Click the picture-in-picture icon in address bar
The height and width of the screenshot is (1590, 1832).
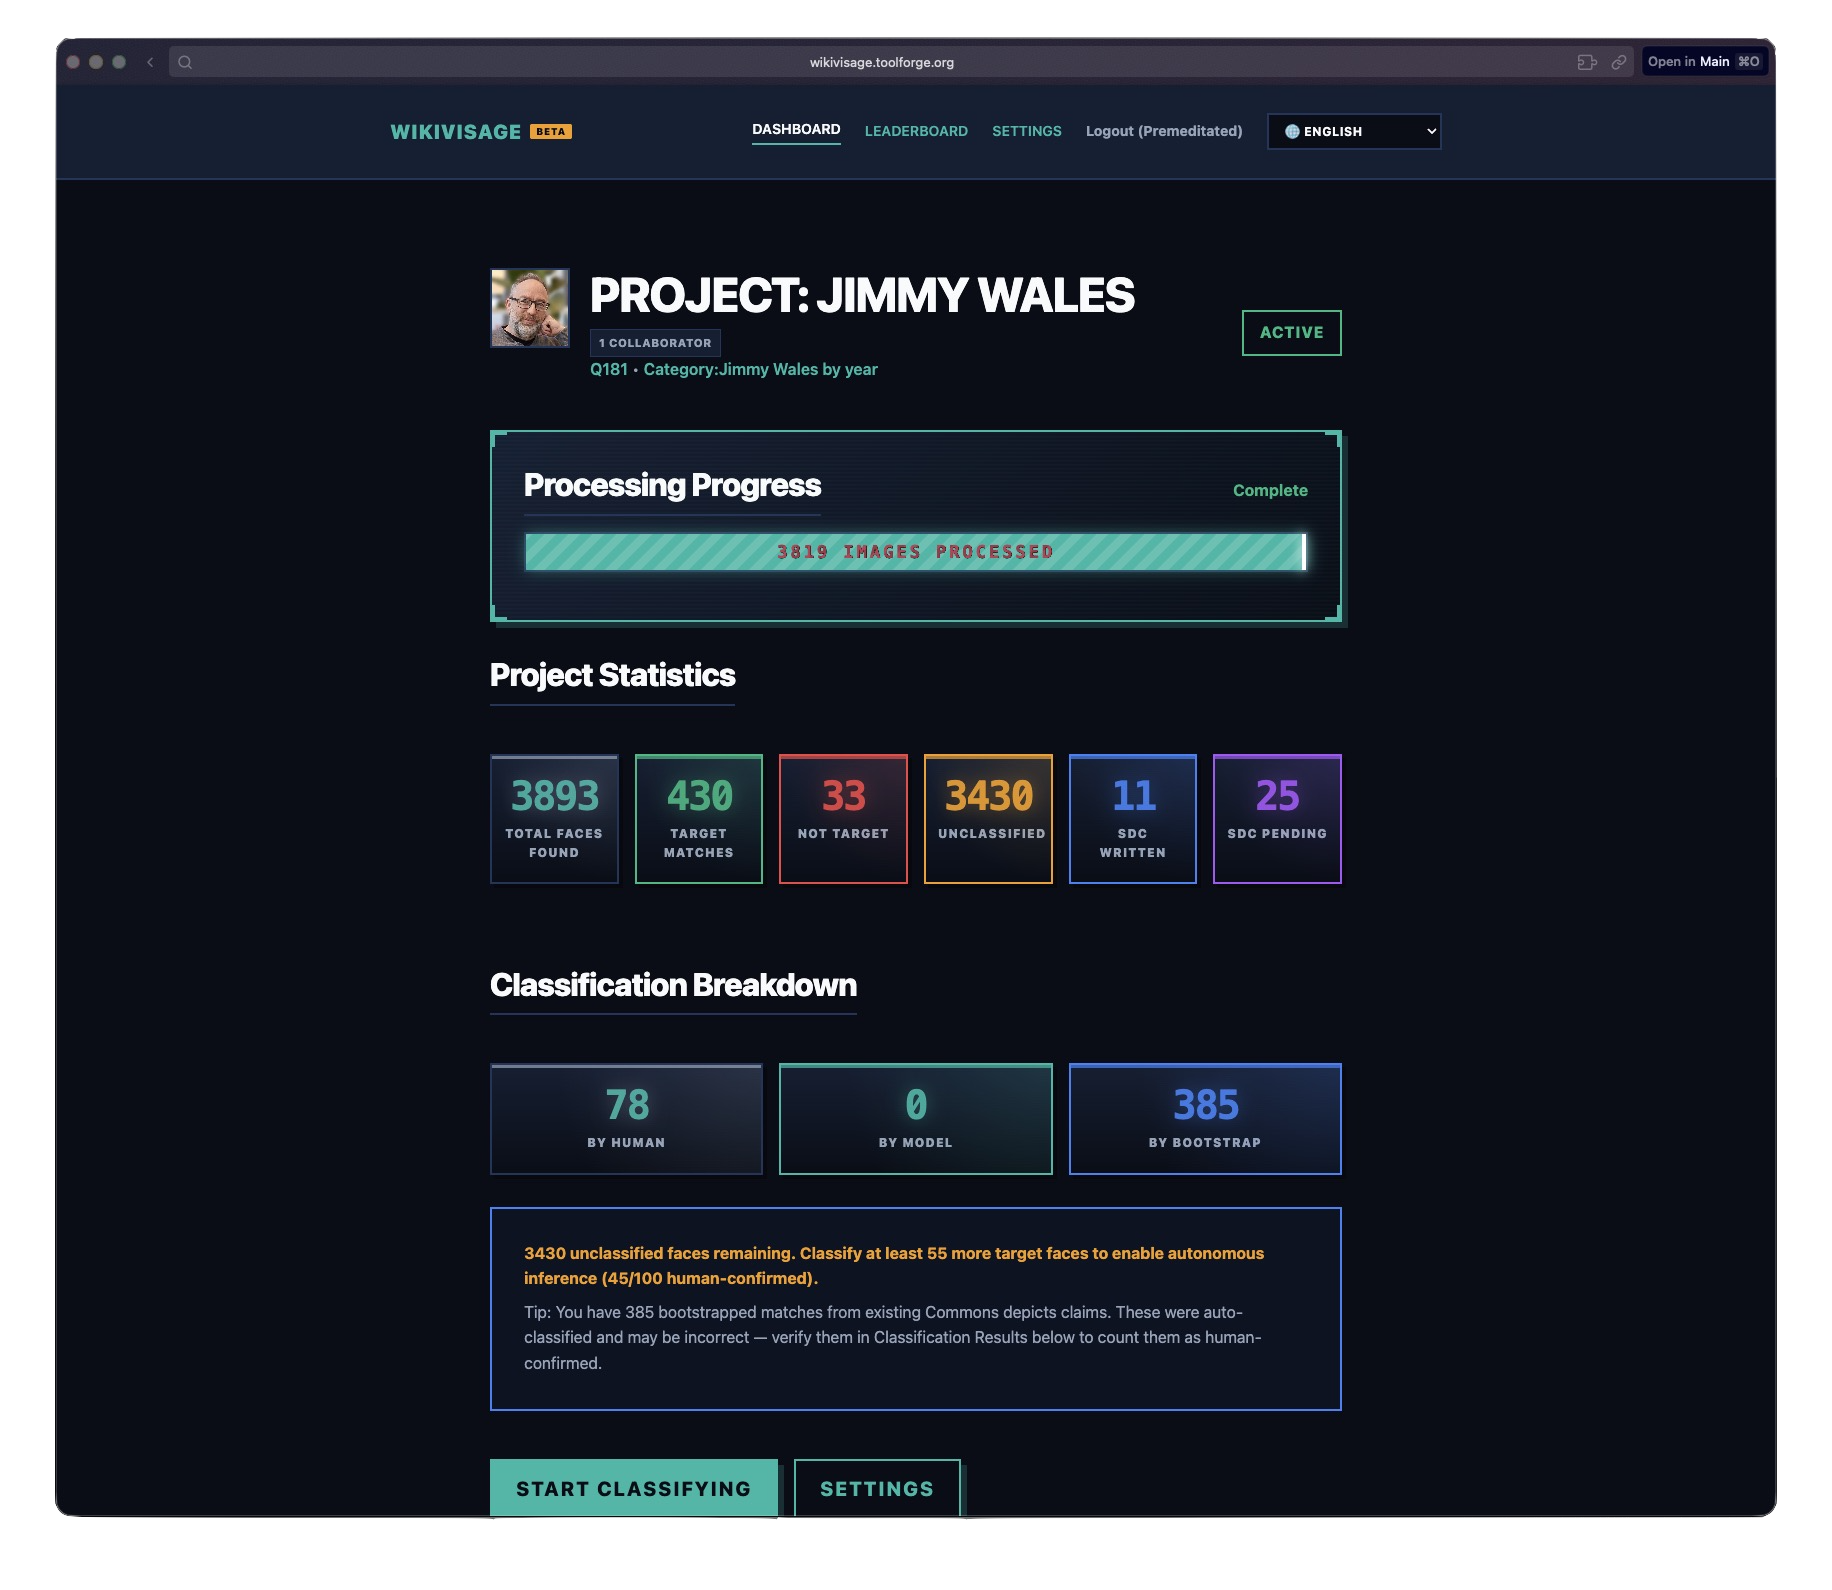tap(1587, 62)
